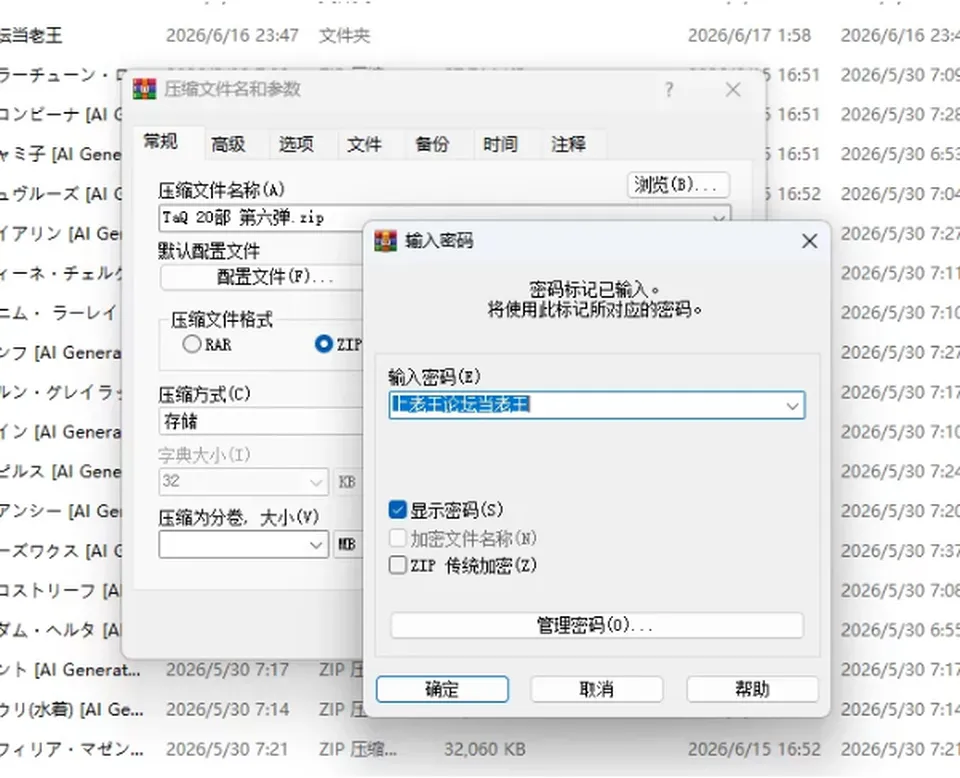
Task: Open the 字典大小 dropdown showing 32
Action: [x=243, y=482]
